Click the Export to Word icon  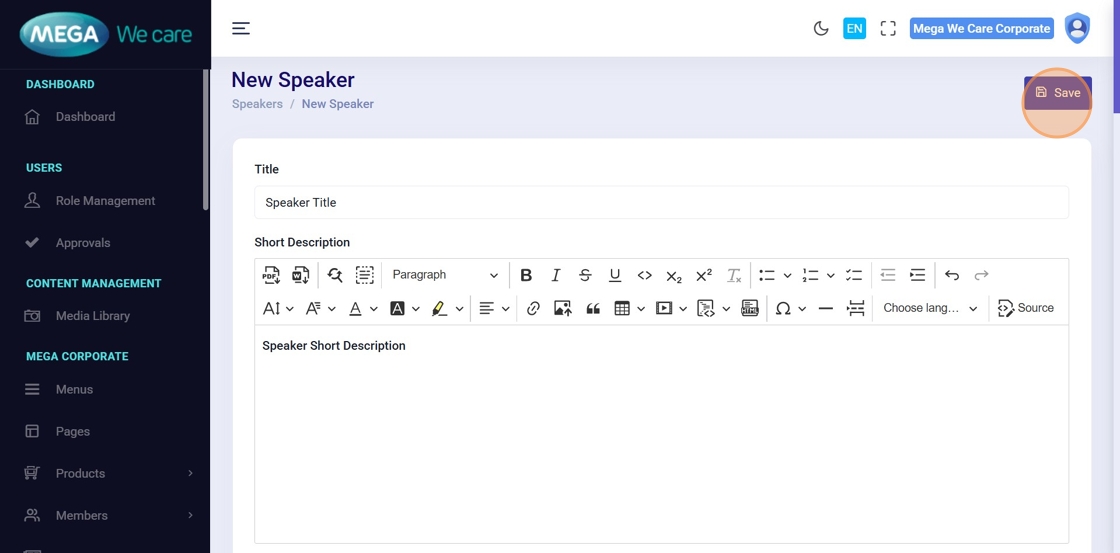pos(300,275)
